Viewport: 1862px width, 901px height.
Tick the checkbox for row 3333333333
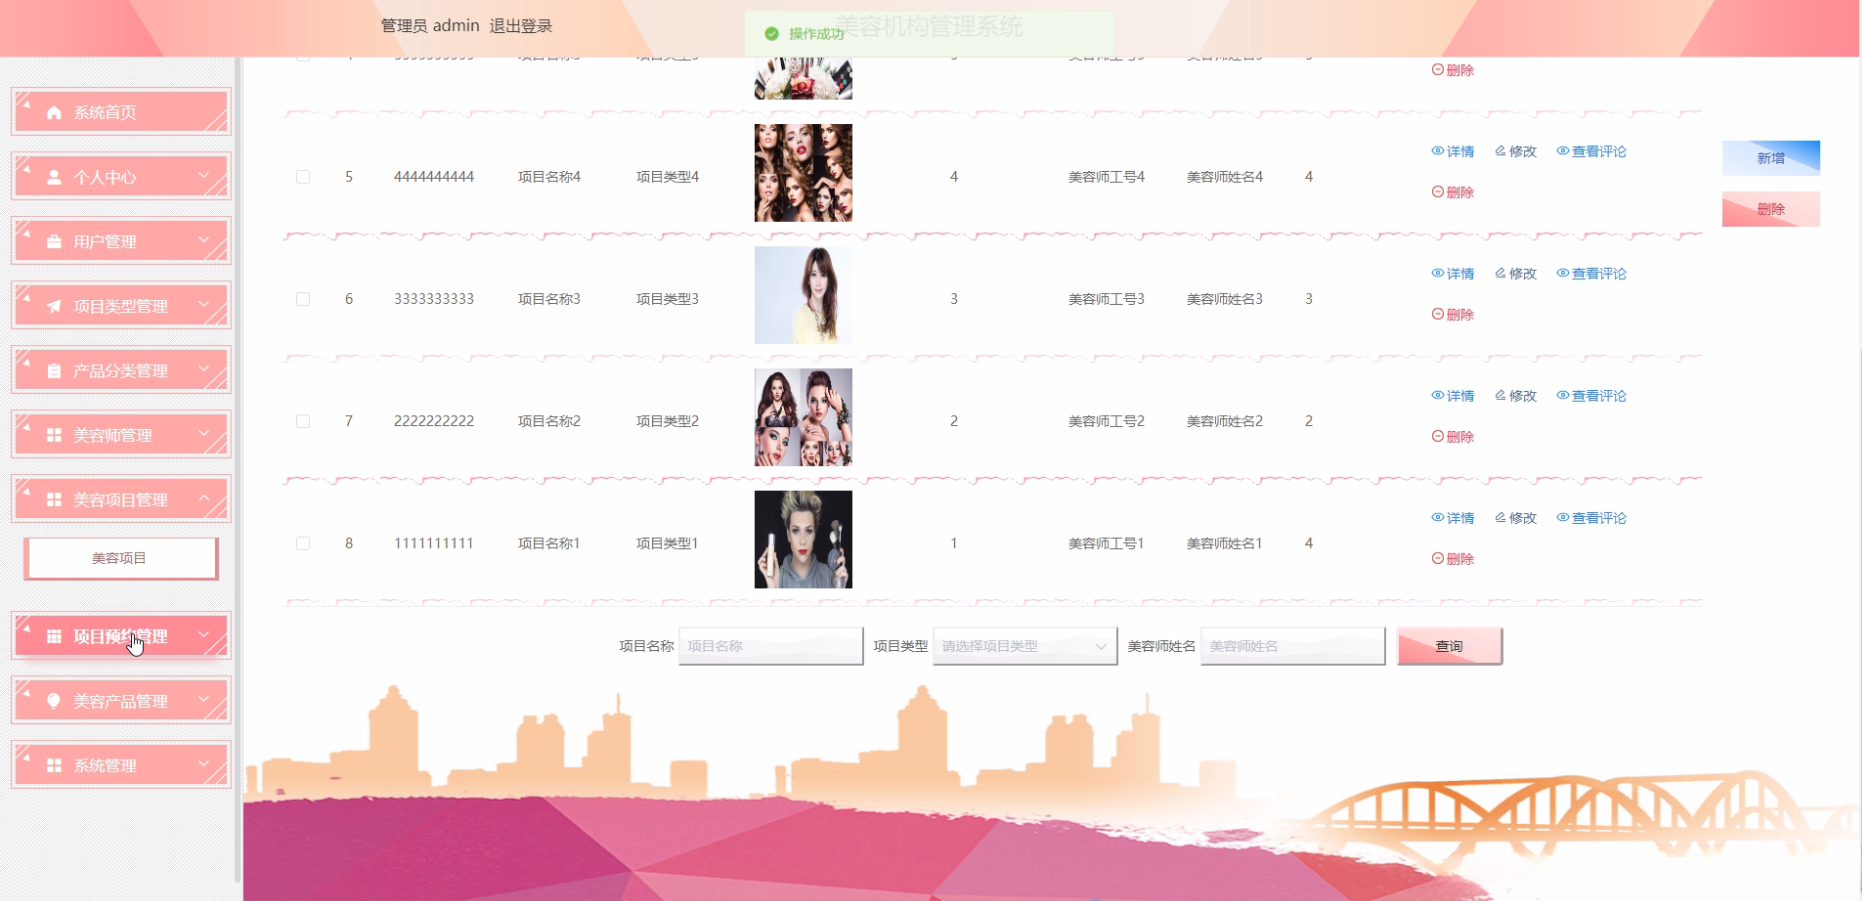303,299
